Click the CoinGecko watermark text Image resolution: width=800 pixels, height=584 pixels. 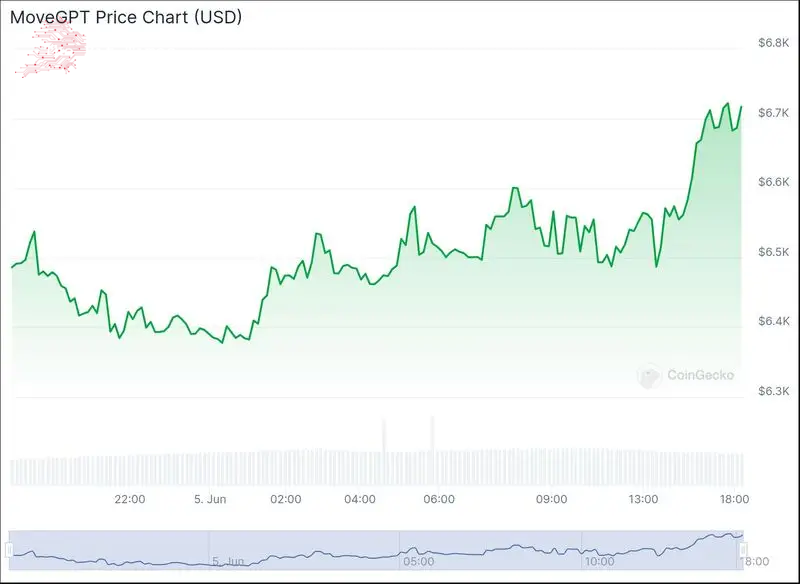click(x=700, y=375)
